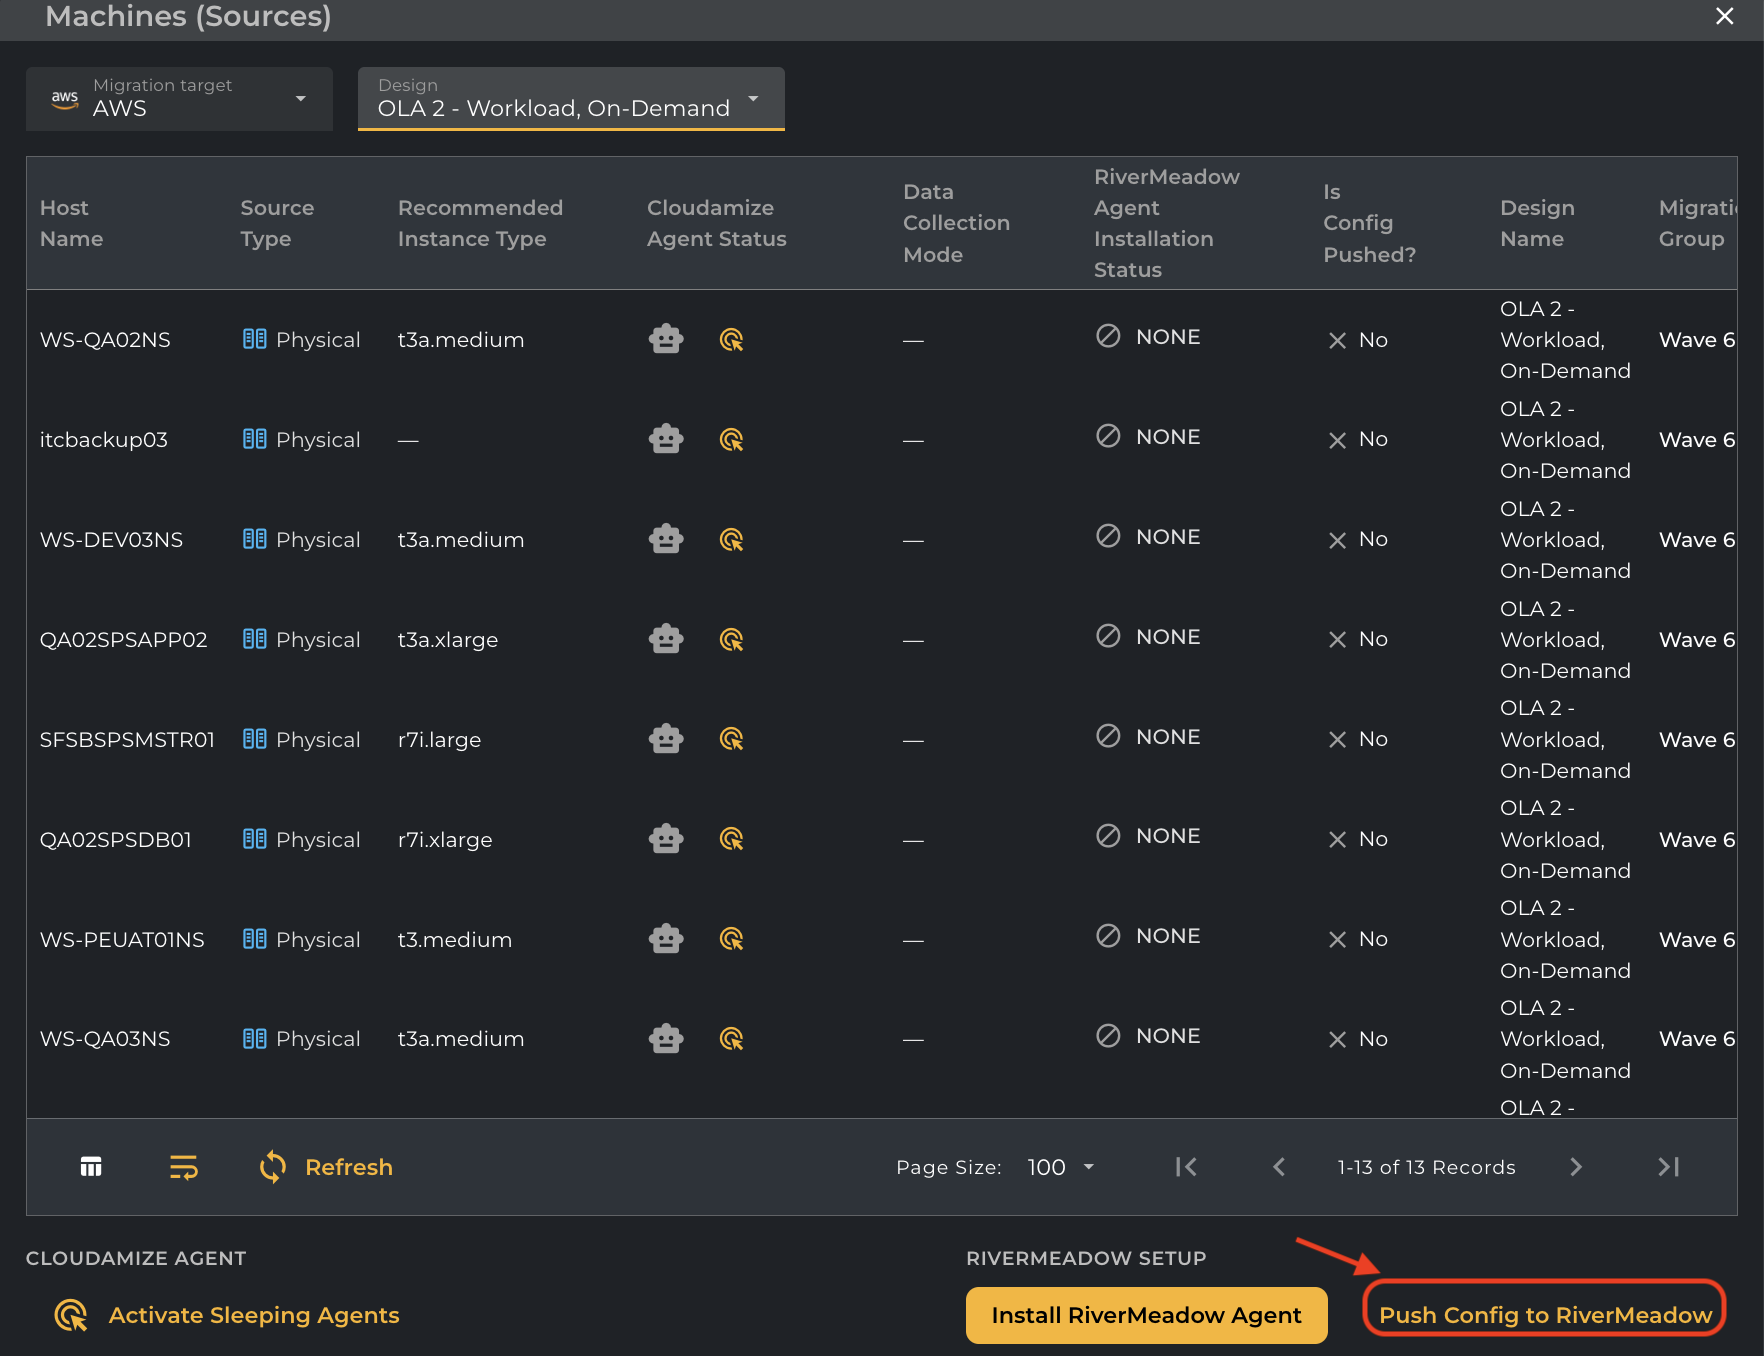The width and height of the screenshot is (1764, 1356).
Task: Click the Data Collection Mode column header
Action: (x=957, y=223)
